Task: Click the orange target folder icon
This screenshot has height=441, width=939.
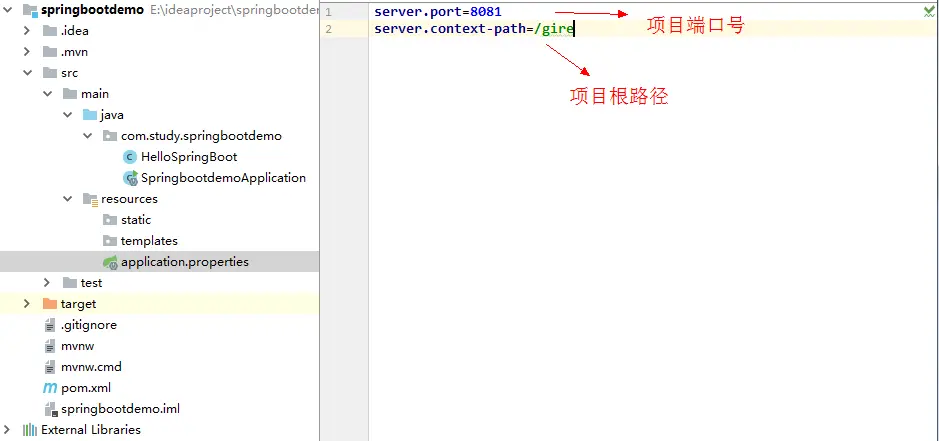Action: [50, 303]
